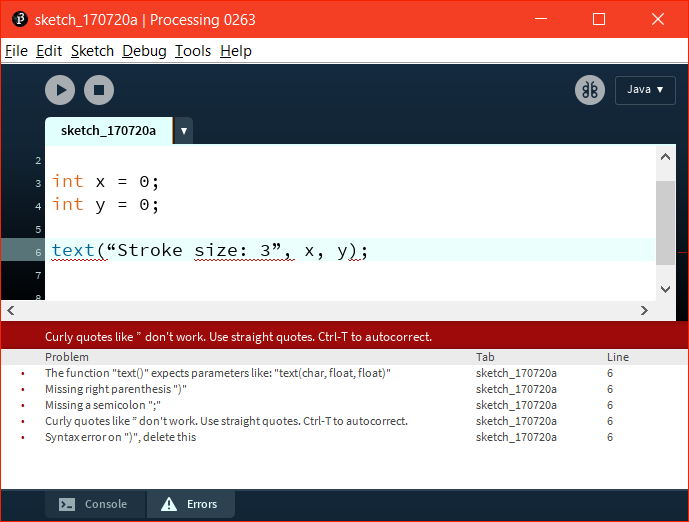Select the 'Curly quotes like' row in the errors table
This screenshot has height=522, width=689.
pos(344,421)
